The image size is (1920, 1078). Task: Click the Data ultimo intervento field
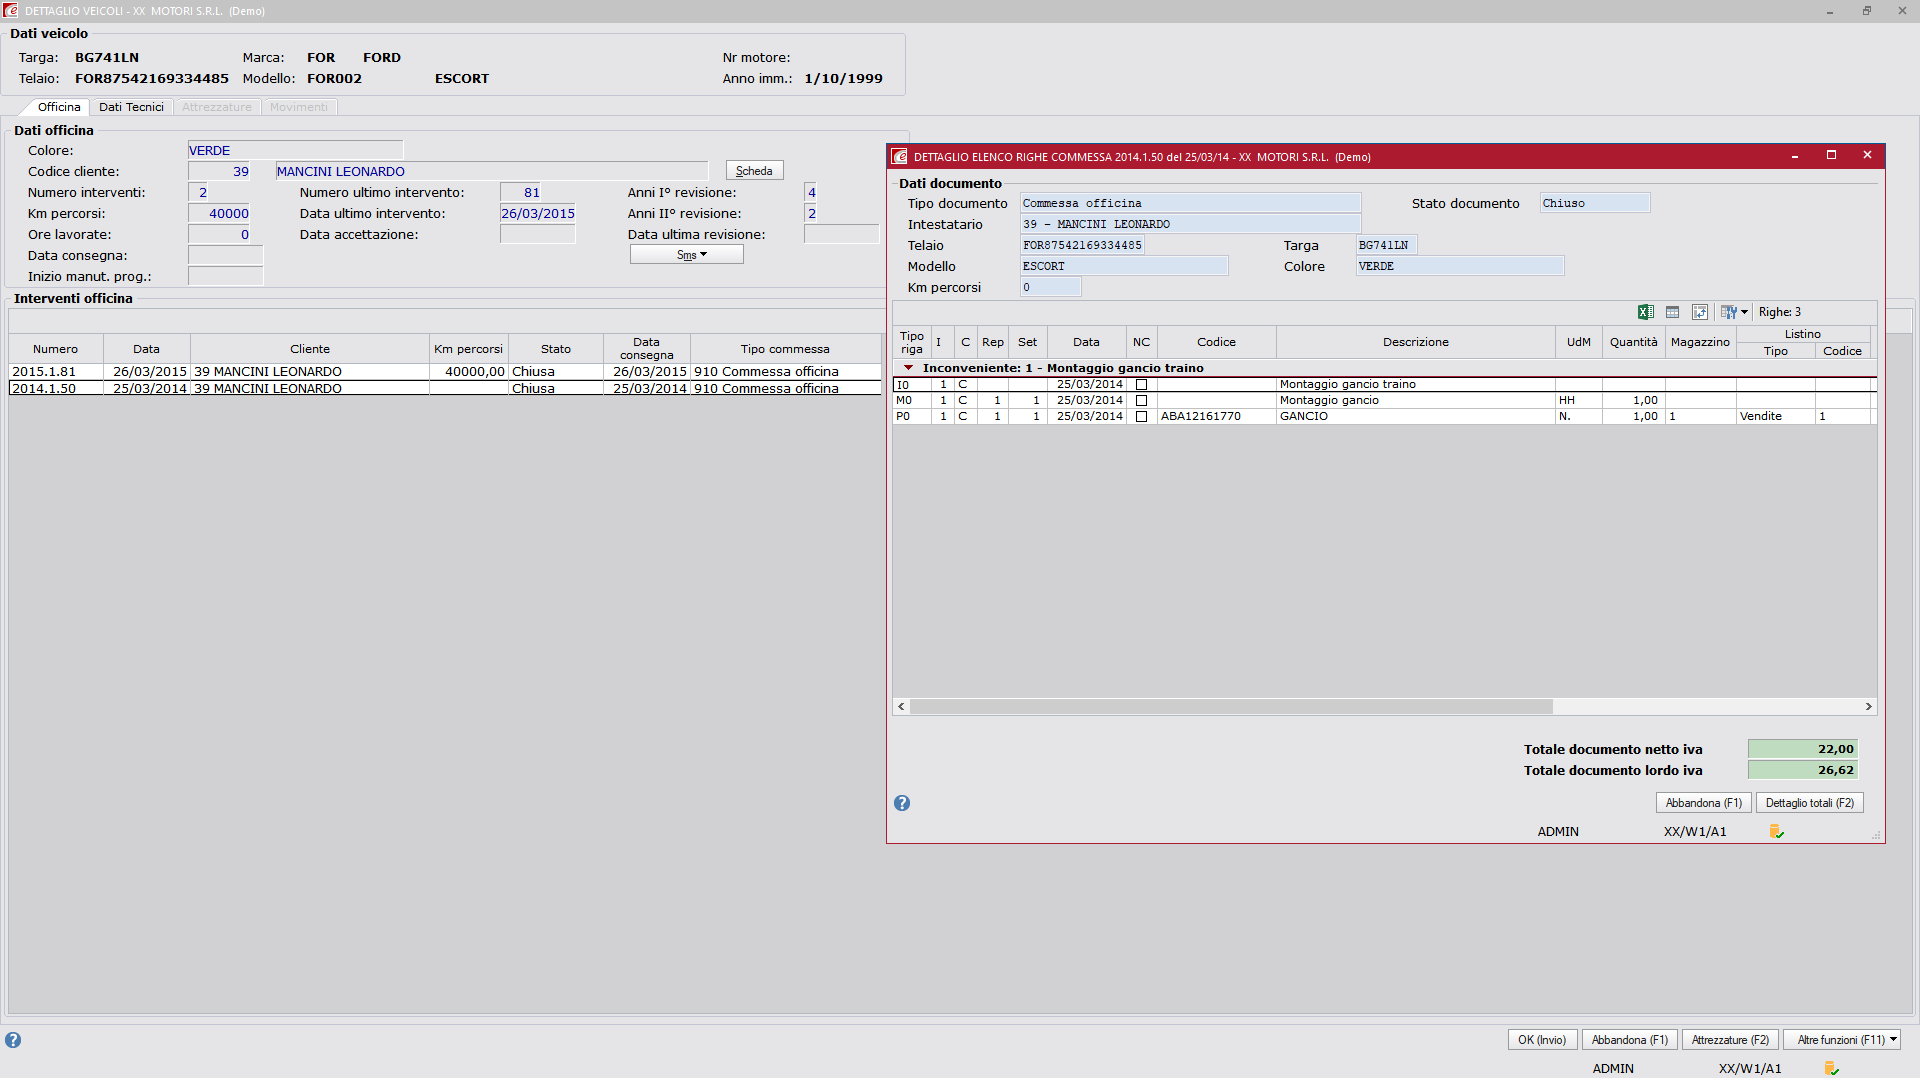point(538,213)
